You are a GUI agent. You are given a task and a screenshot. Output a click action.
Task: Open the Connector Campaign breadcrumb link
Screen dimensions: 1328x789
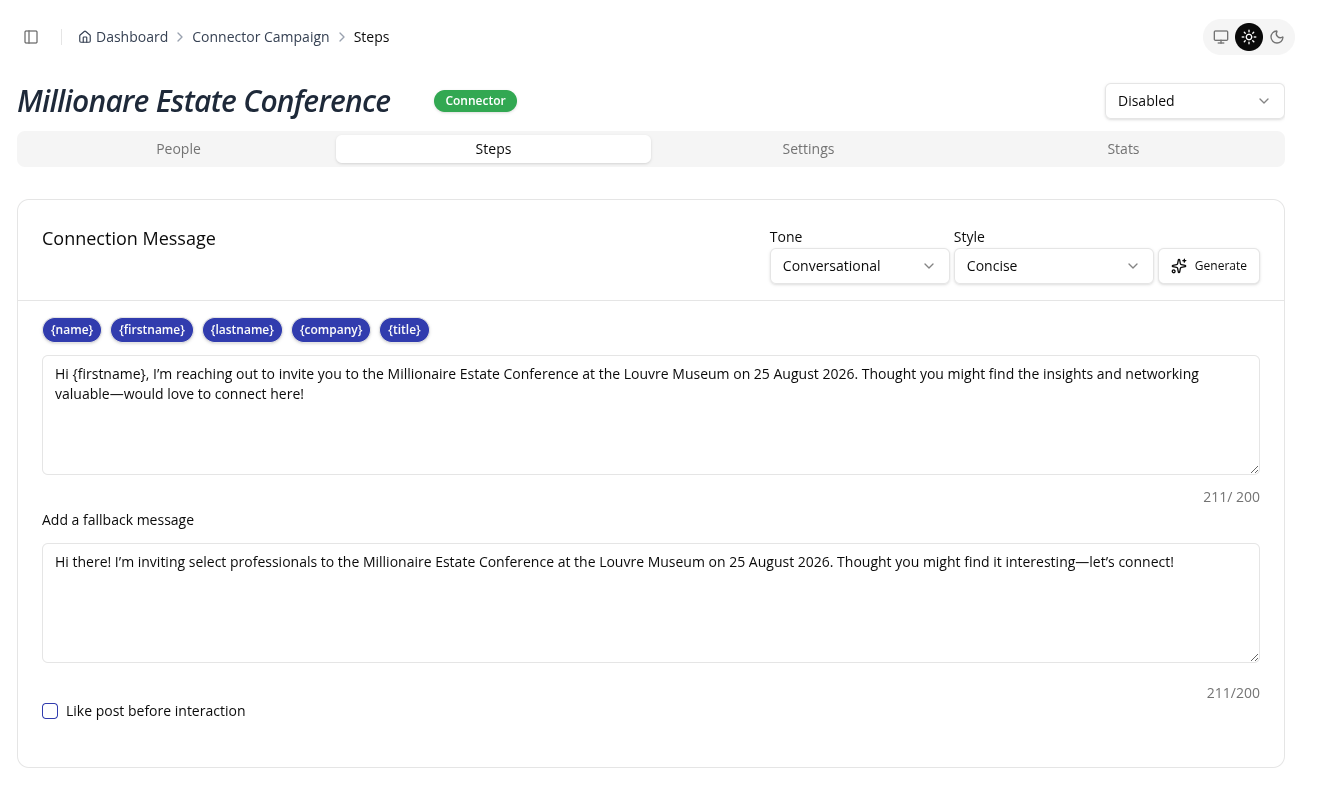point(261,37)
